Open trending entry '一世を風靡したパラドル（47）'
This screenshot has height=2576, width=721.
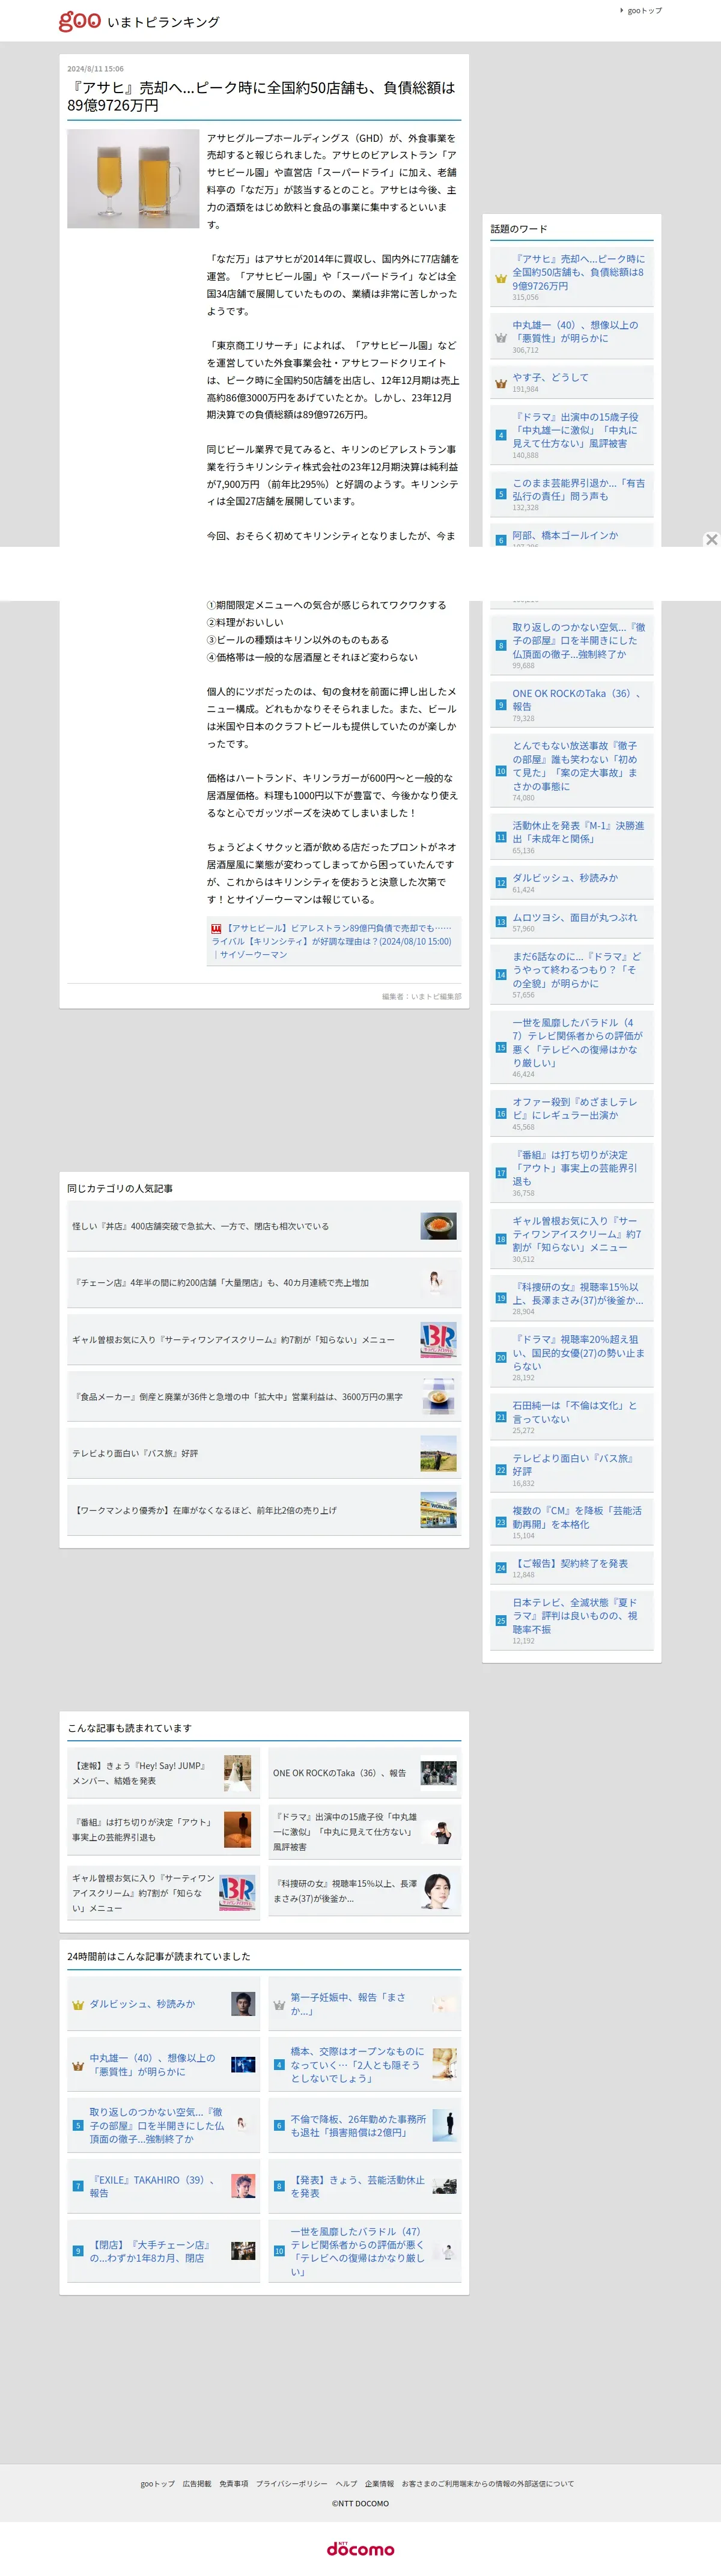click(578, 1043)
